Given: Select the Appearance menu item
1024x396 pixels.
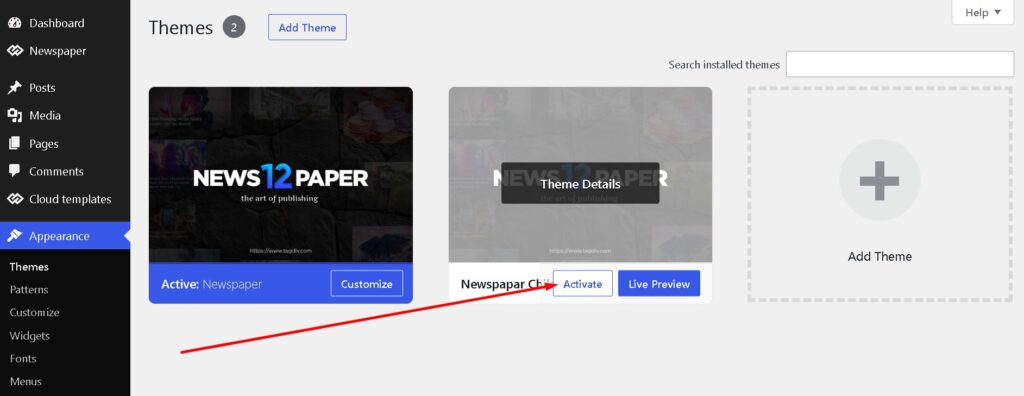Looking at the screenshot, I should tap(65, 236).
